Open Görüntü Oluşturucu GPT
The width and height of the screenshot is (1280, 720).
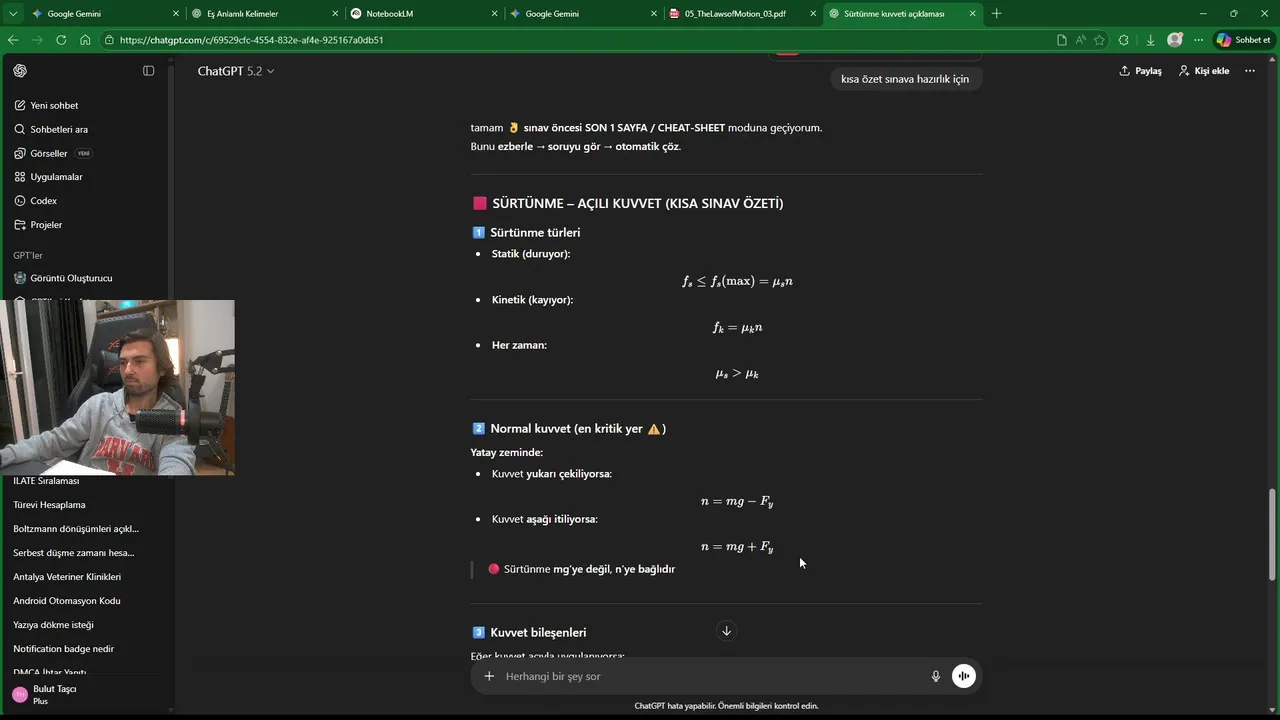[71, 278]
